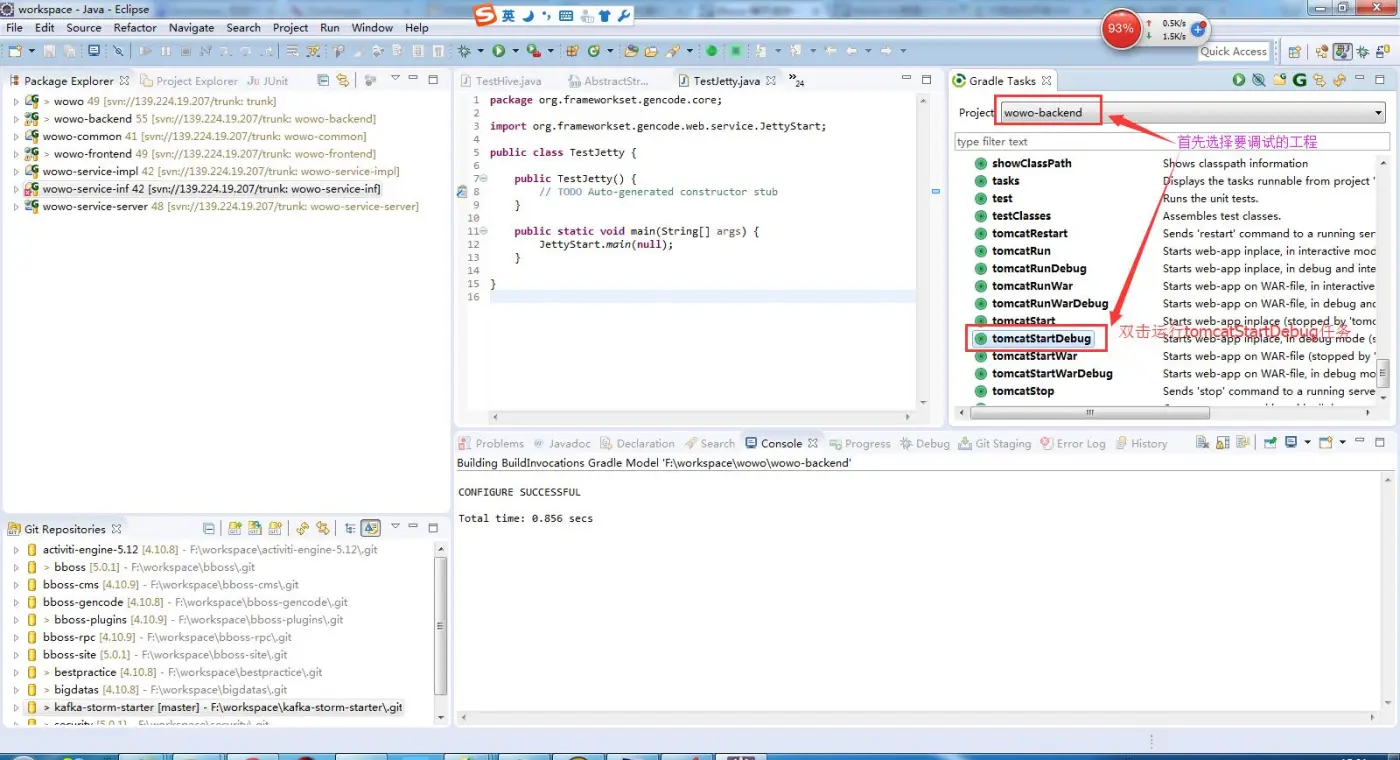This screenshot has height=760, width=1400.
Task: Select the tomcatStop task
Action: [1022, 391]
